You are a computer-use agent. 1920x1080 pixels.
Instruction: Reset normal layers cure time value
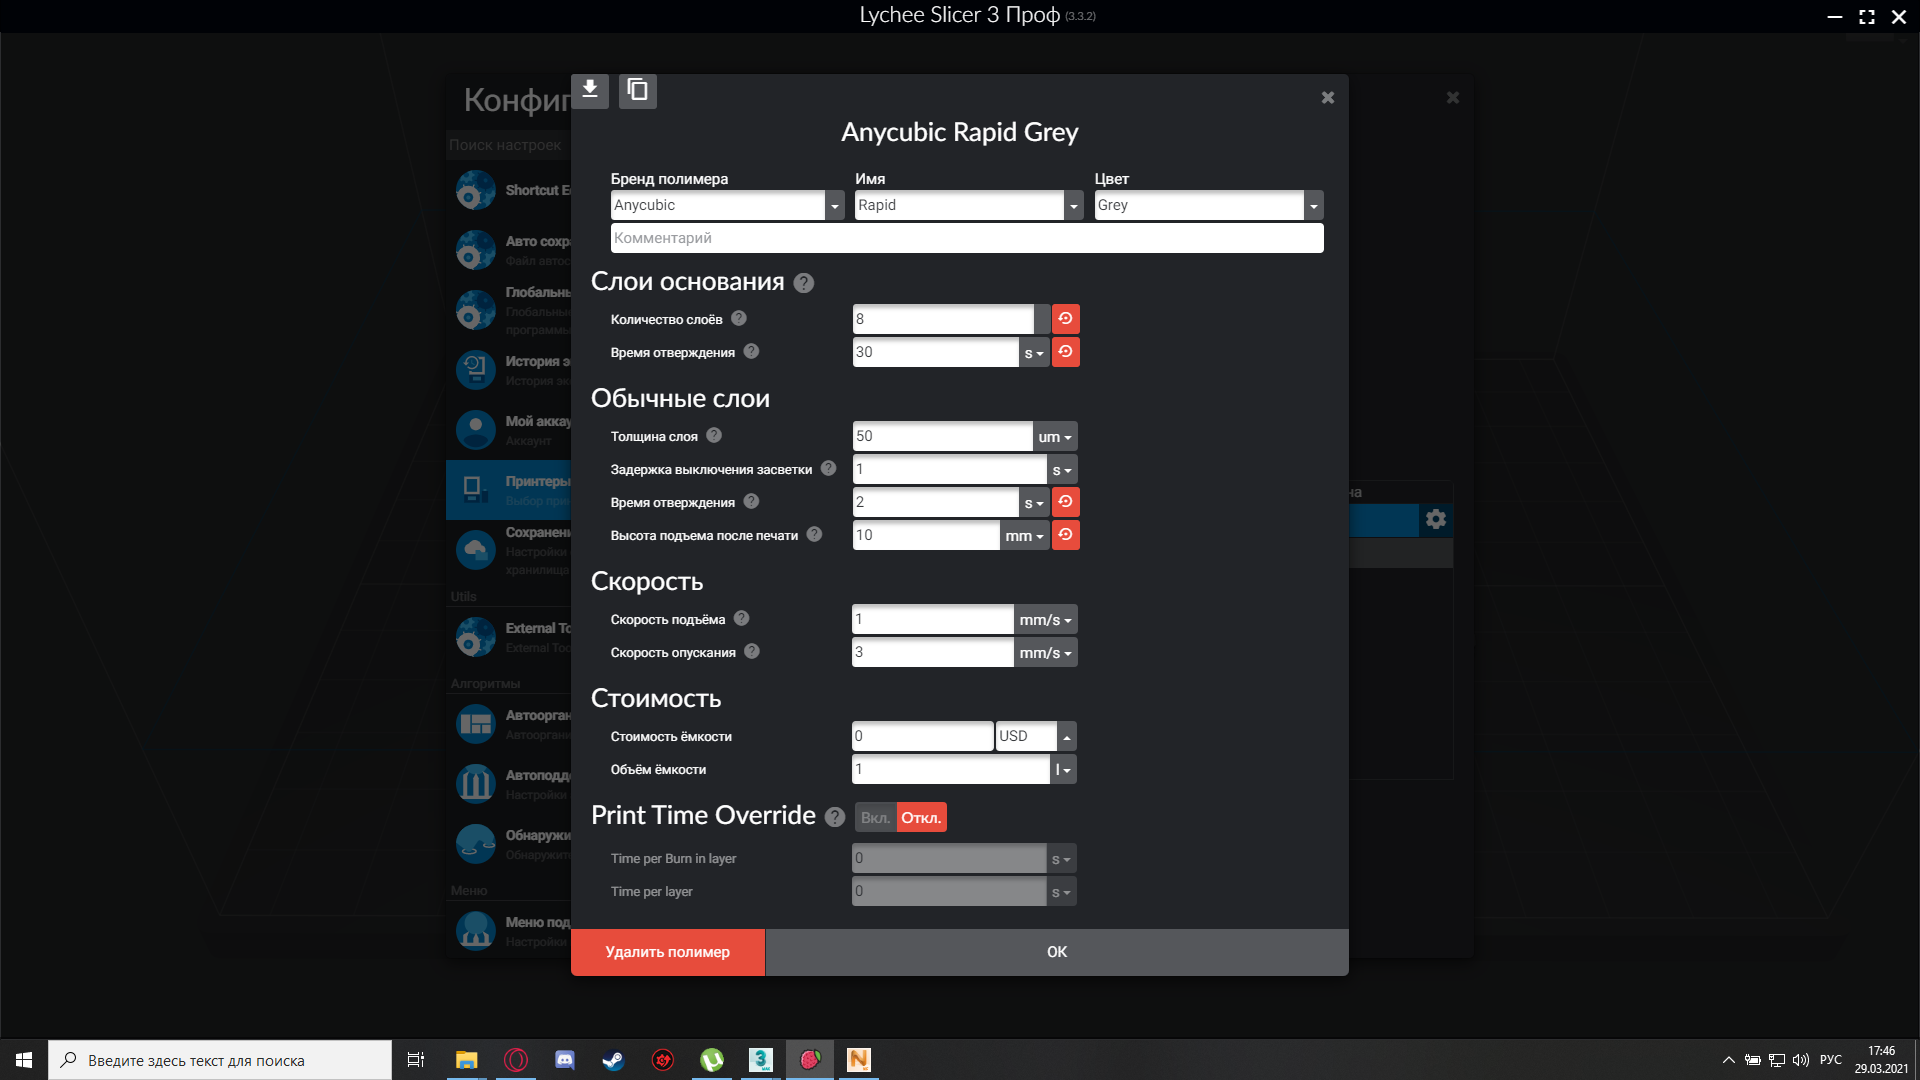1066,502
